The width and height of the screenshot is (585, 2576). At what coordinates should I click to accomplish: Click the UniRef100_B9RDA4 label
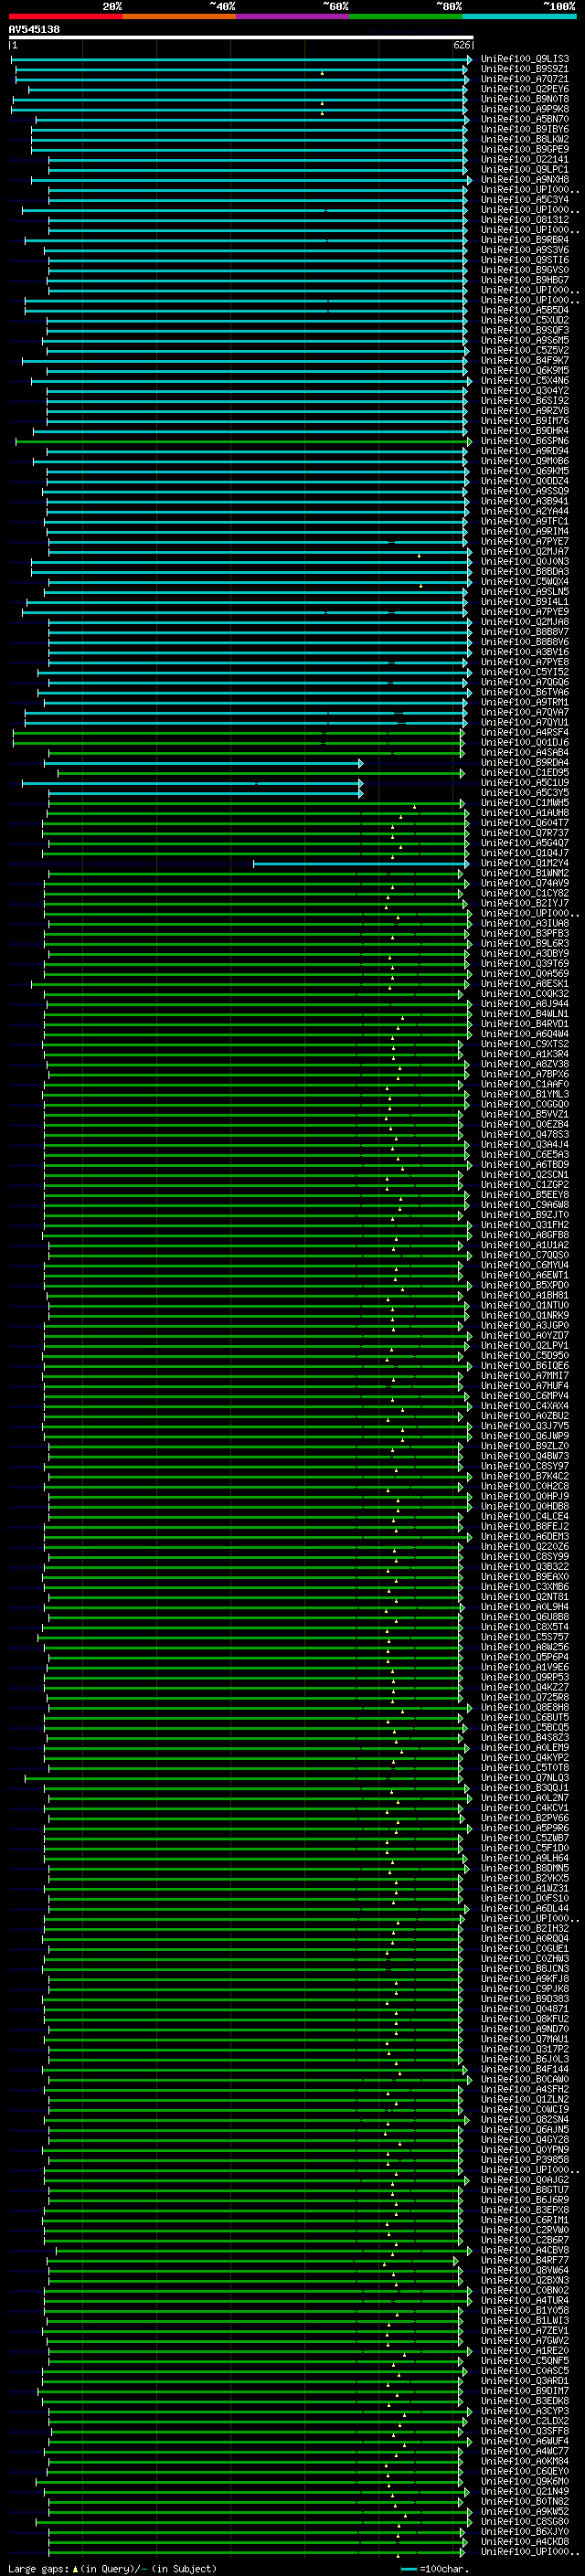pos(525,762)
